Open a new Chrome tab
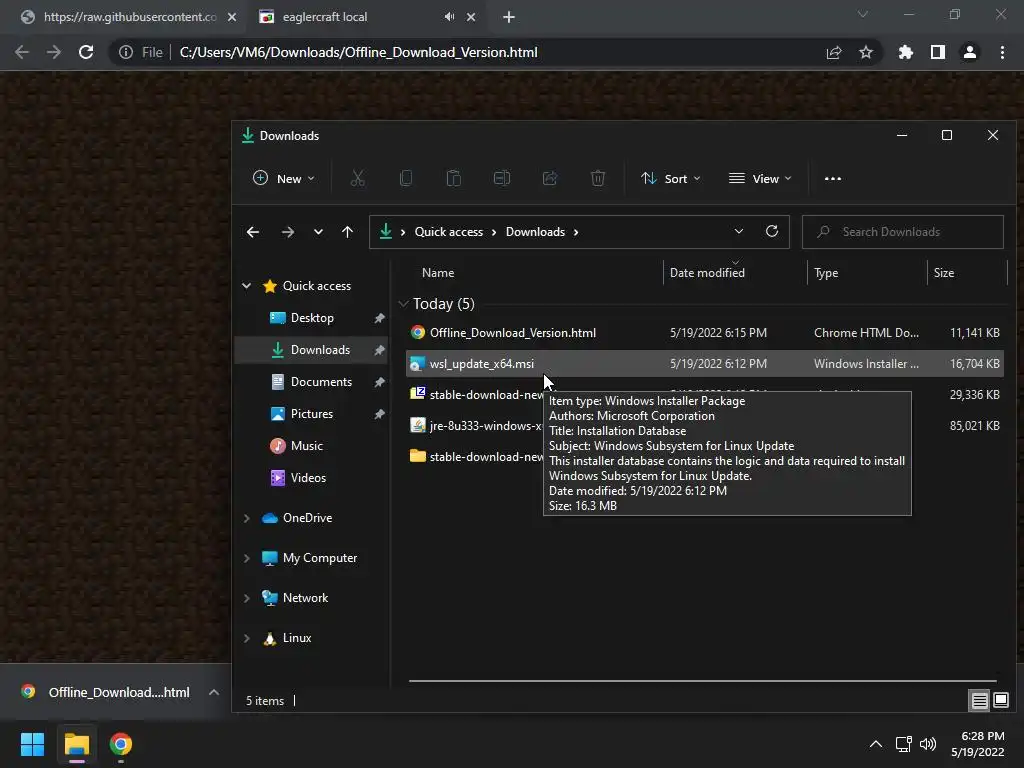Viewport: 1024px width, 768px height. 509,17
